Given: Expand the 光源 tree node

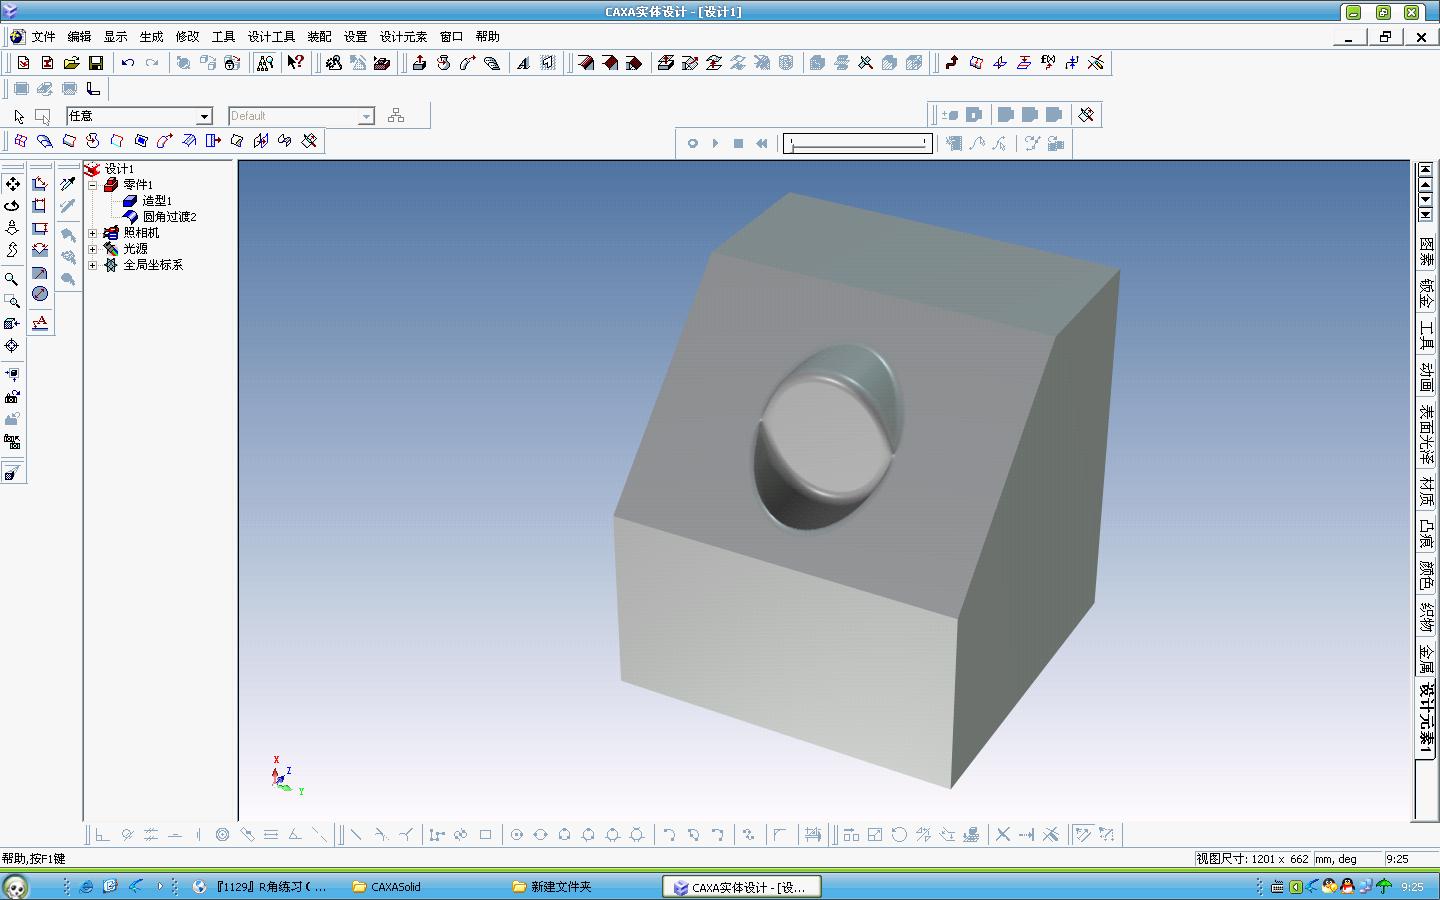Looking at the screenshot, I should click(x=93, y=249).
